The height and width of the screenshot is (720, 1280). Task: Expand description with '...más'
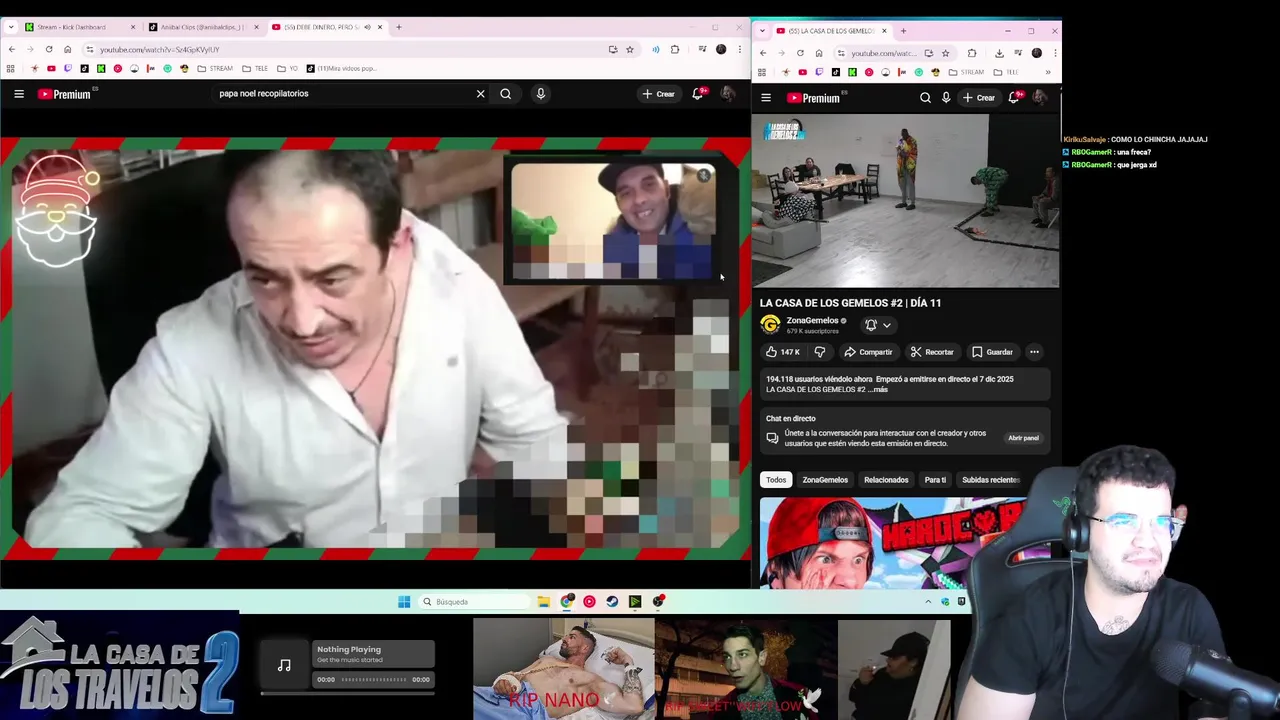point(877,390)
